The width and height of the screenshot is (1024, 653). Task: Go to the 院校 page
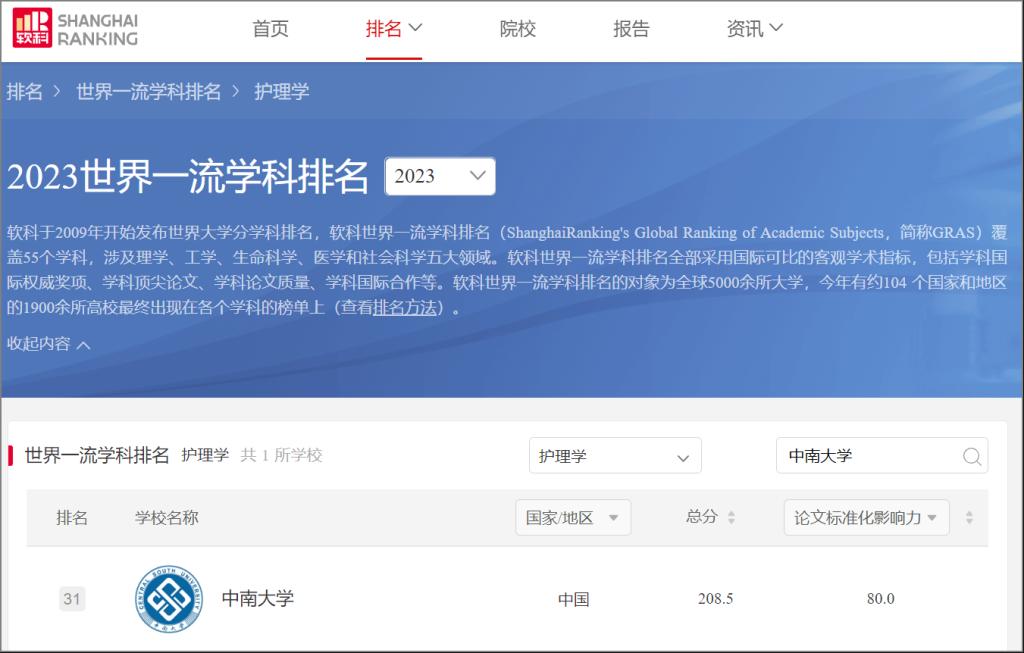click(517, 29)
